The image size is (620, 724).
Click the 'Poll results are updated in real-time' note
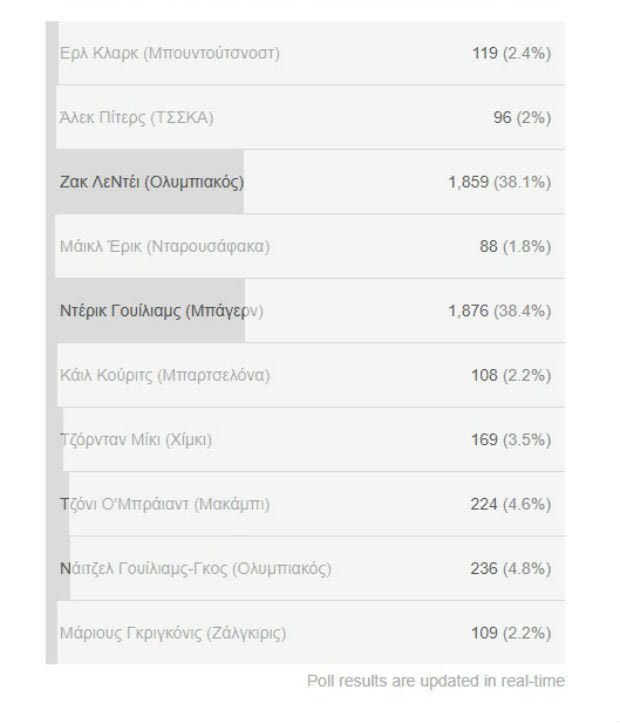[436, 681]
